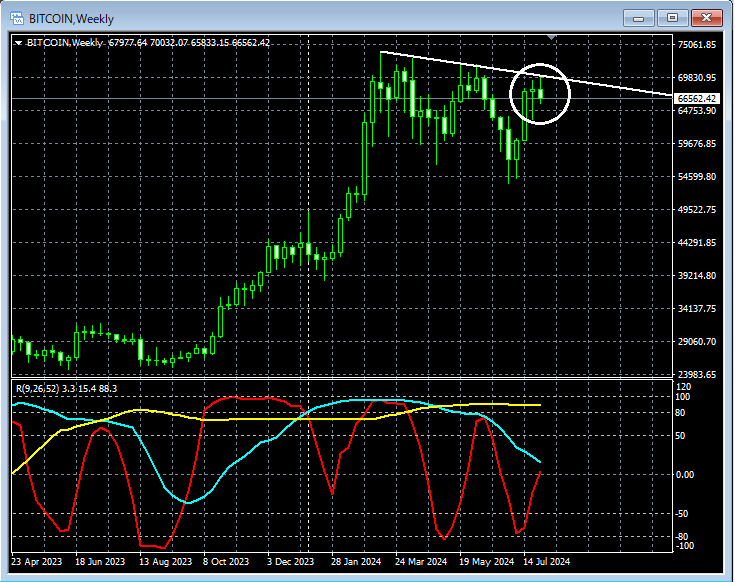This screenshot has width=735, height=582.
Task: Click the 8 Oct 2023 date label
Action: pos(226,561)
